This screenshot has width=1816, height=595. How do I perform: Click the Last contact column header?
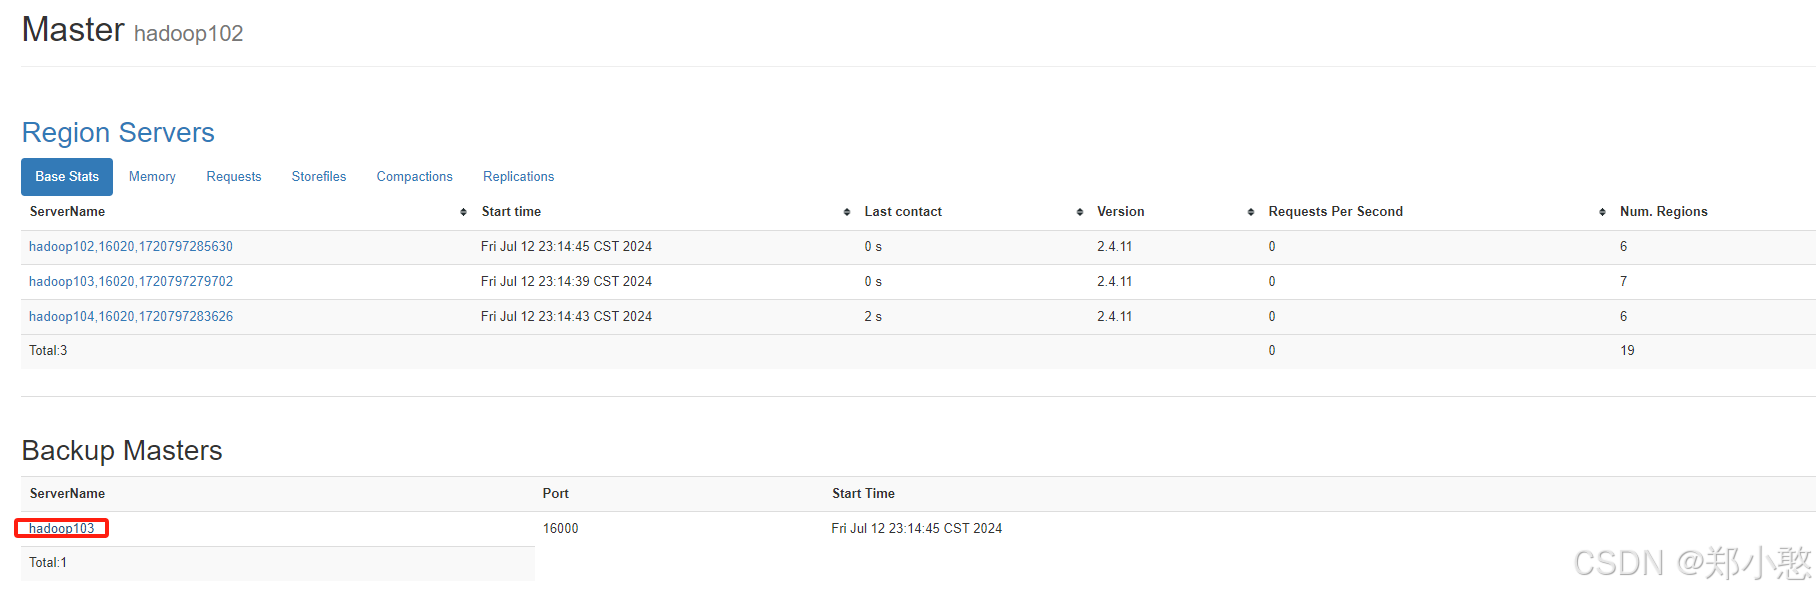[x=903, y=212]
